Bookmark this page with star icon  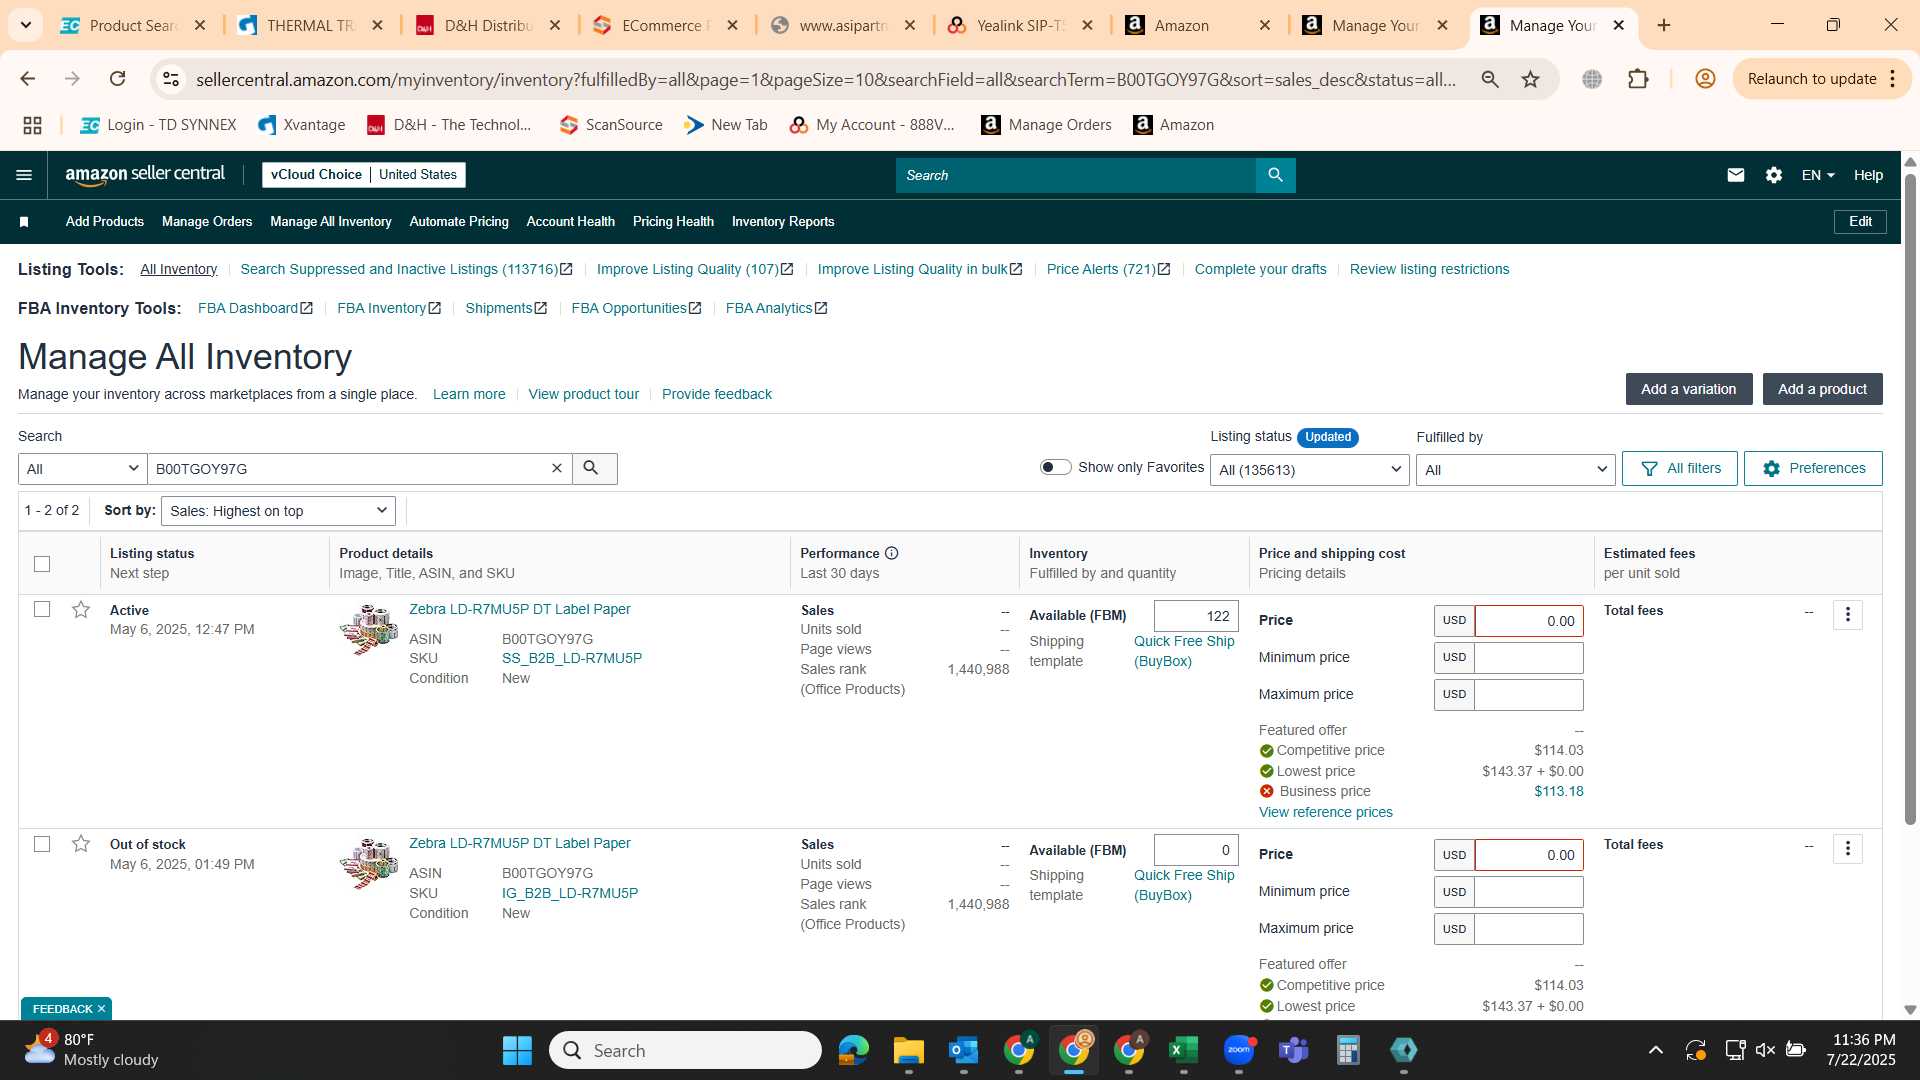click(1530, 79)
